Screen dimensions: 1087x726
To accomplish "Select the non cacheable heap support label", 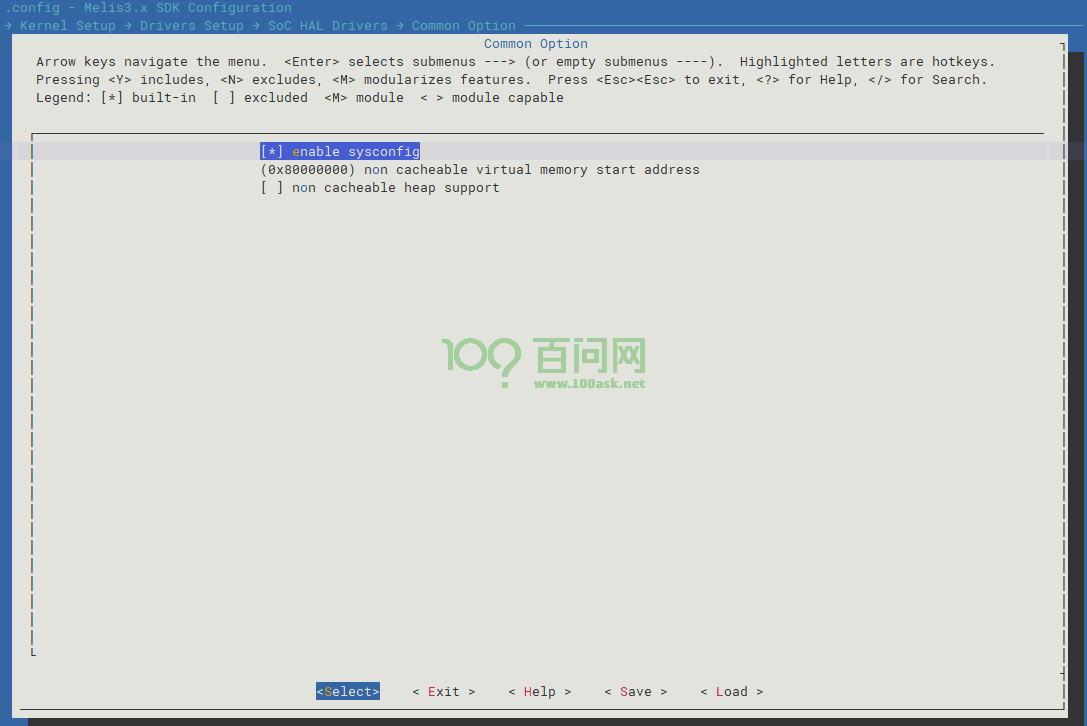I will click(x=396, y=188).
